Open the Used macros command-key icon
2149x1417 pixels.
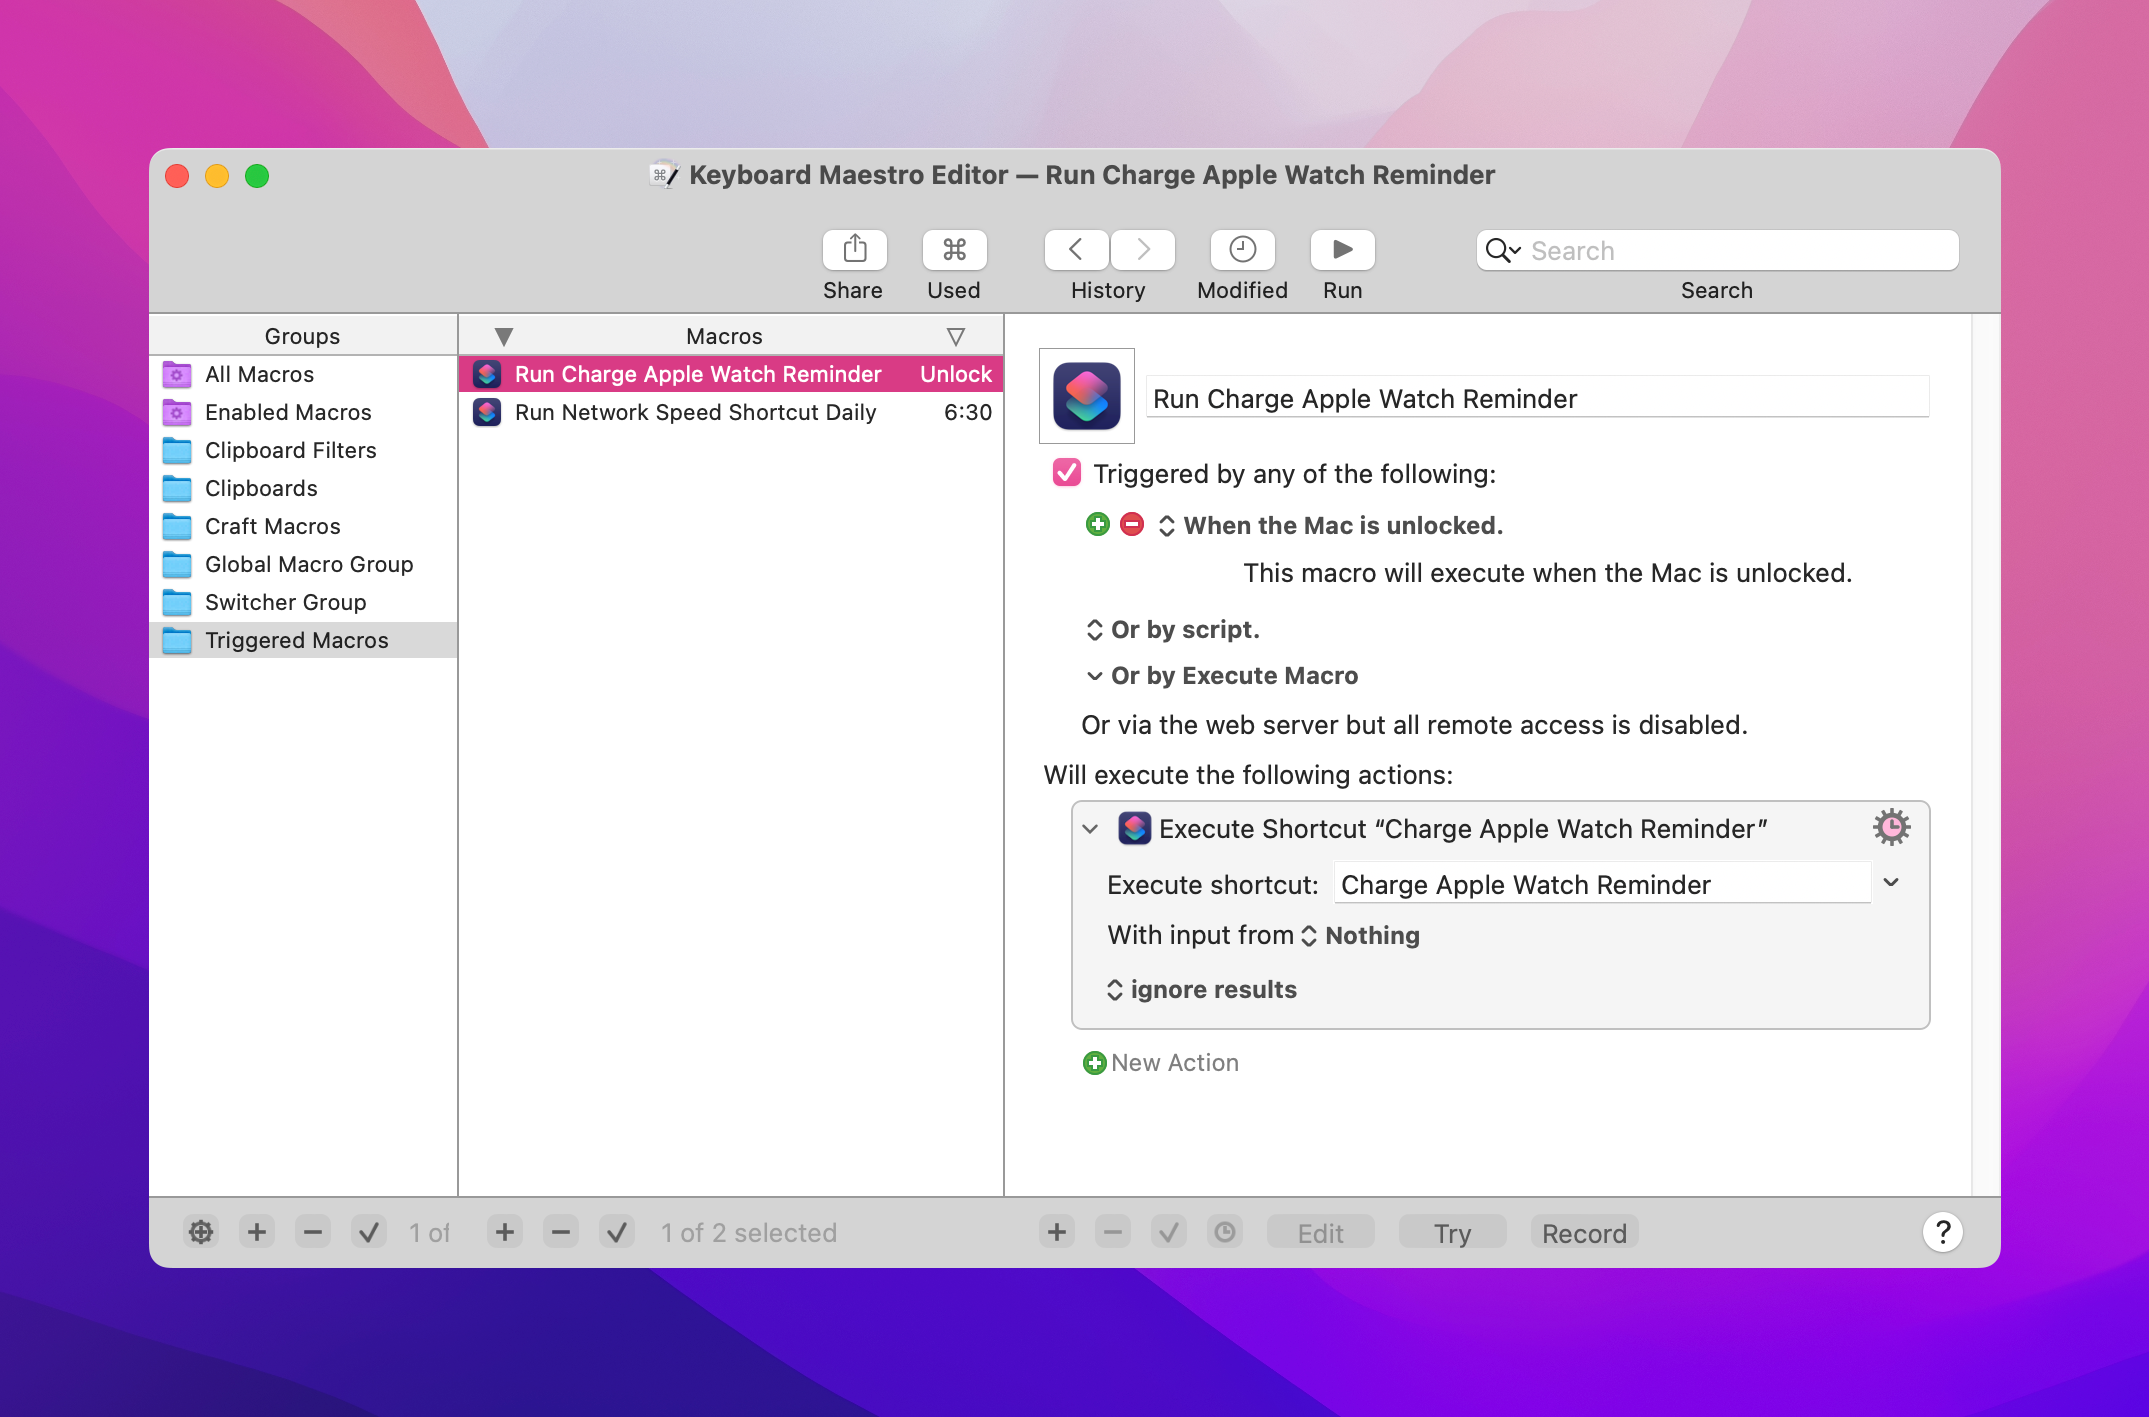pyautogui.click(x=954, y=250)
